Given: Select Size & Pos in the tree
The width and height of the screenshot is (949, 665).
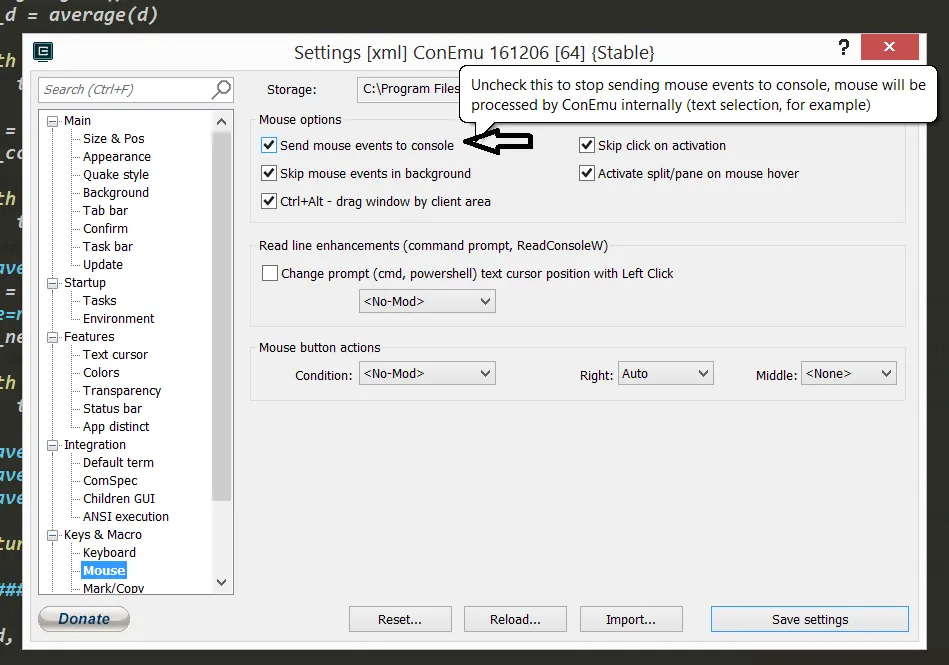Looking at the screenshot, I should 114,139.
